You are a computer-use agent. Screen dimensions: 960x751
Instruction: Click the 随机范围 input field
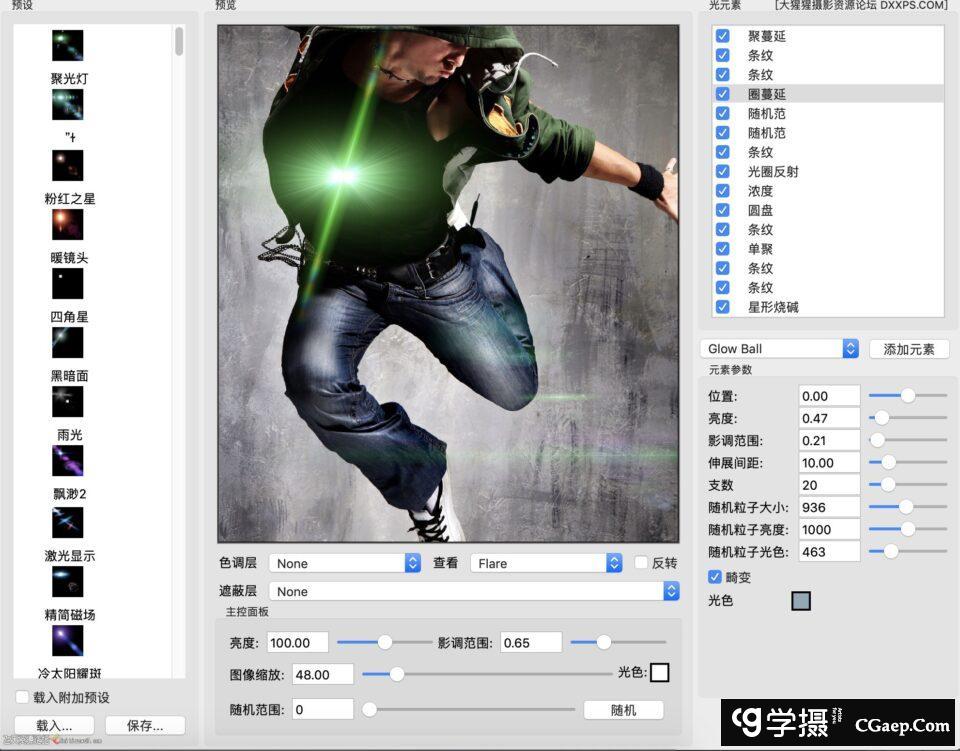[x=320, y=708]
